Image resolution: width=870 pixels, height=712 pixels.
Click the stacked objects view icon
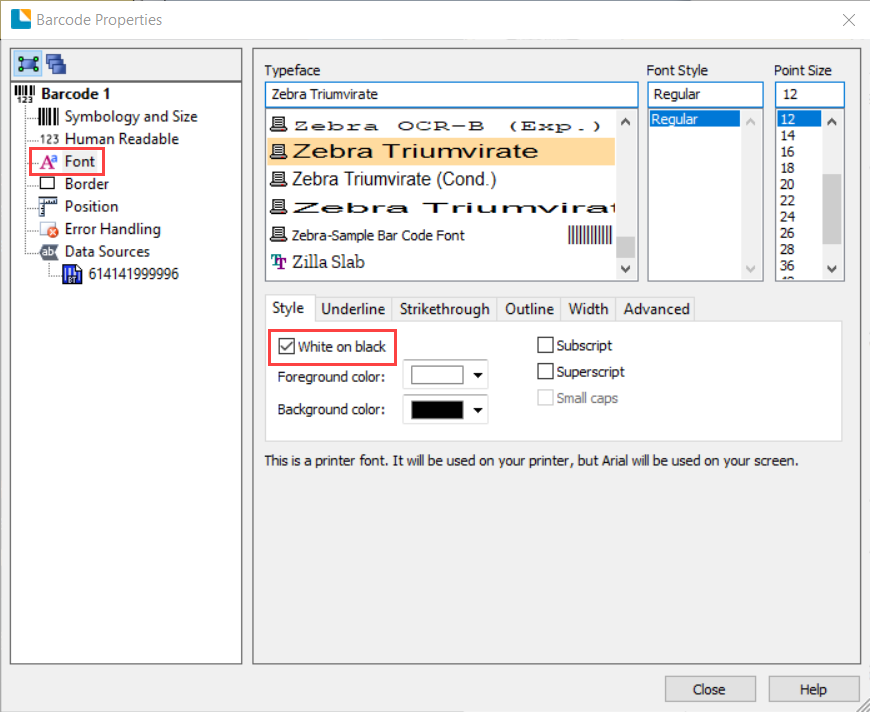56,64
